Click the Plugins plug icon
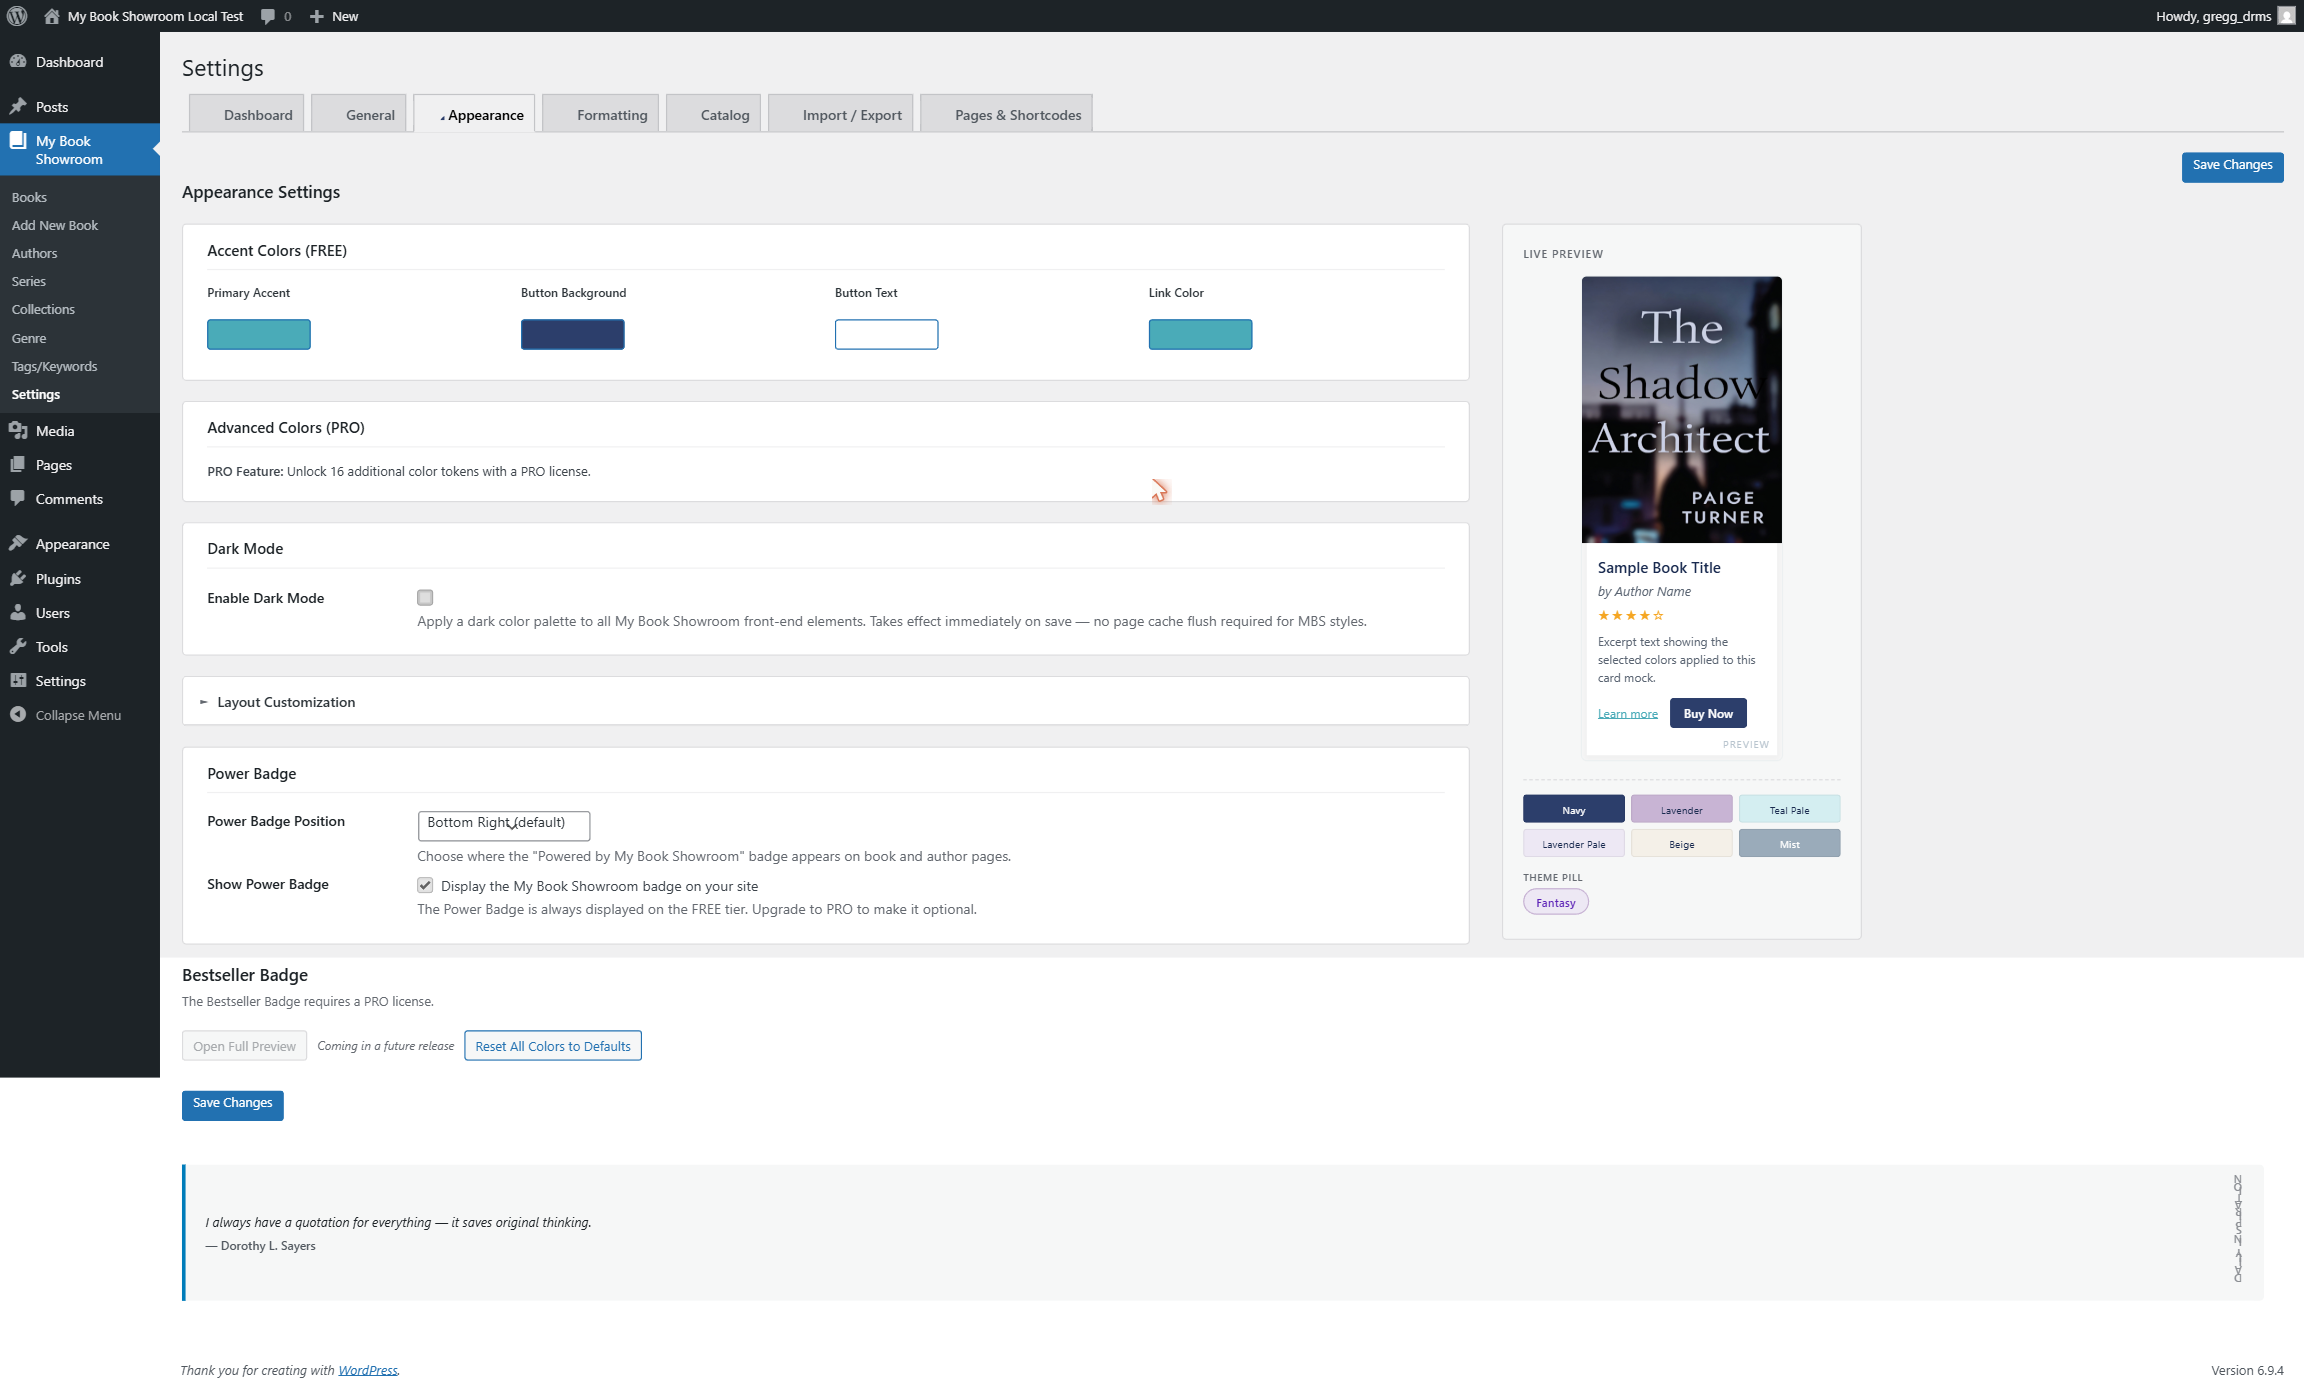This screenshot has height=1389, width=2304. coord(18,578)
